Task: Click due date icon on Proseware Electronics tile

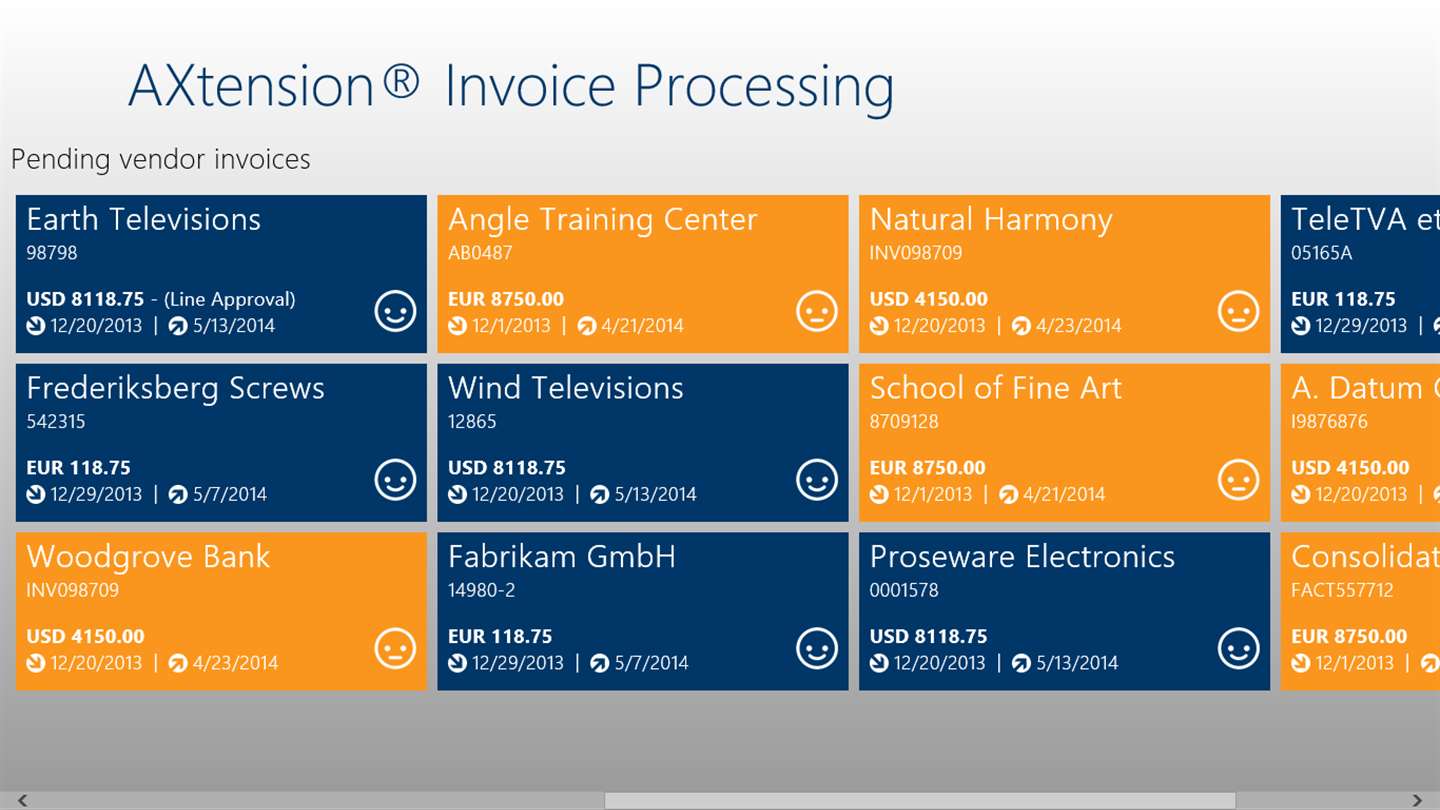Action: [x=1021, y=663]
